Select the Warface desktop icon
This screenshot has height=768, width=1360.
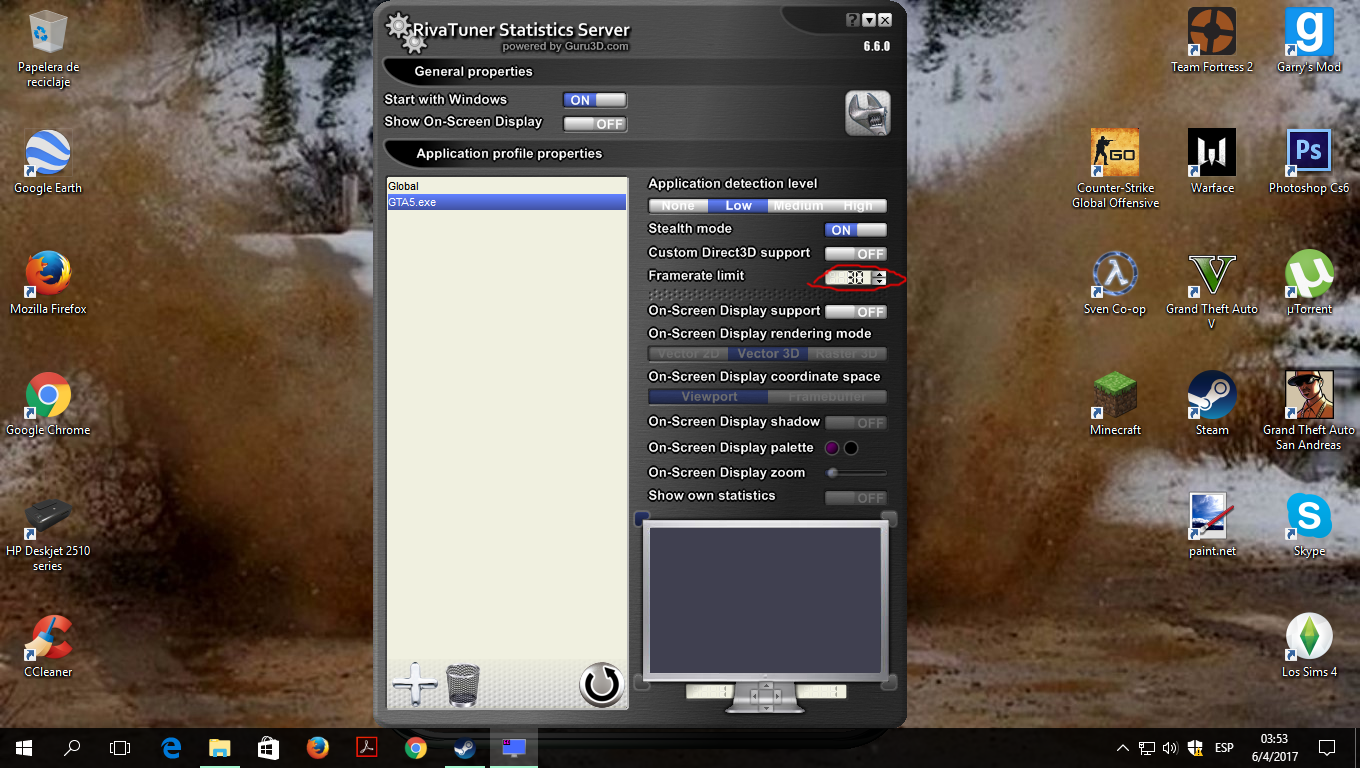1212,161
